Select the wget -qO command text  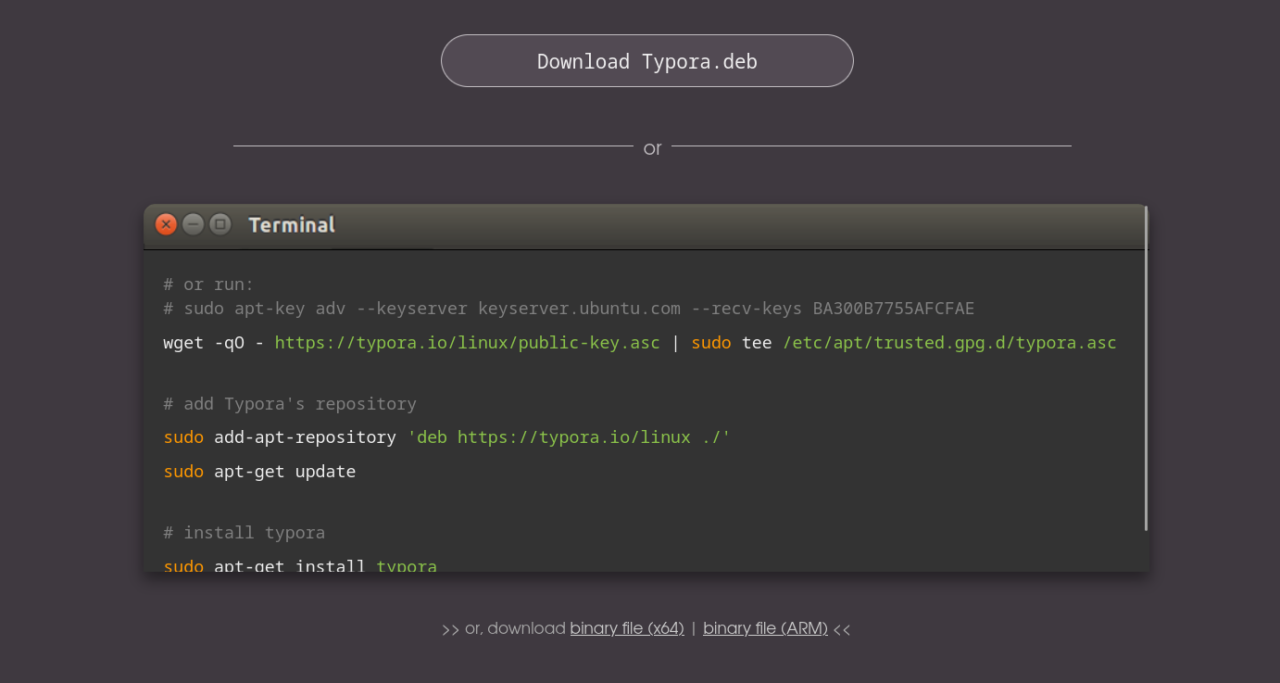(200, 342)
